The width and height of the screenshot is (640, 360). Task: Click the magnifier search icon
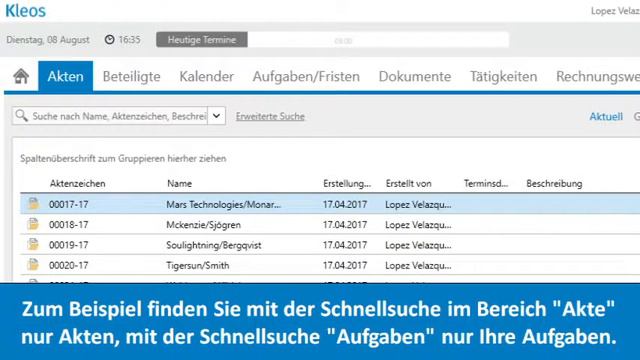[x=21, y=116]
